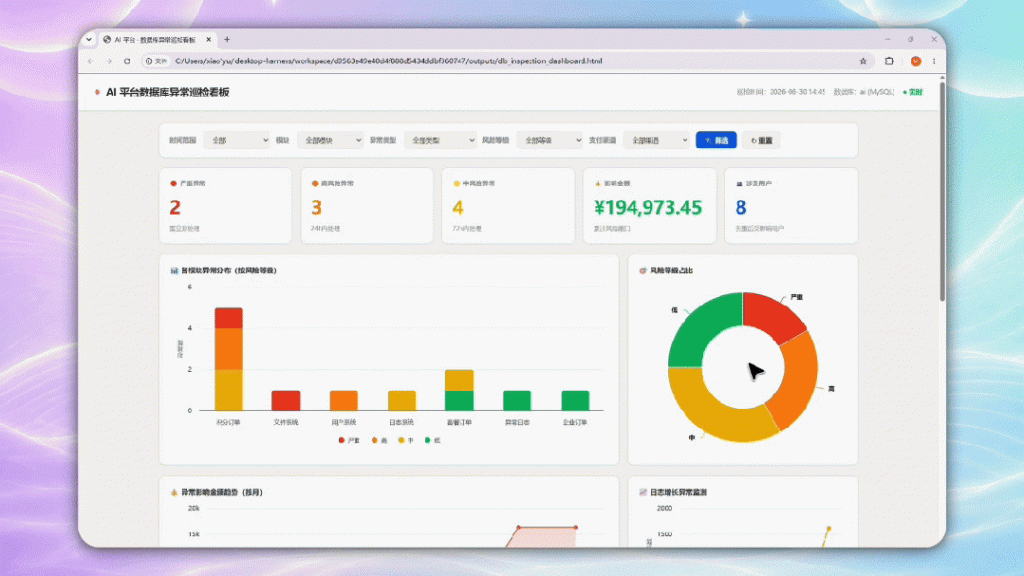Click the page vertical scrollbar thumb
Image resolution: width=1024 pixels, height=576 pixels.
[942, 189]
